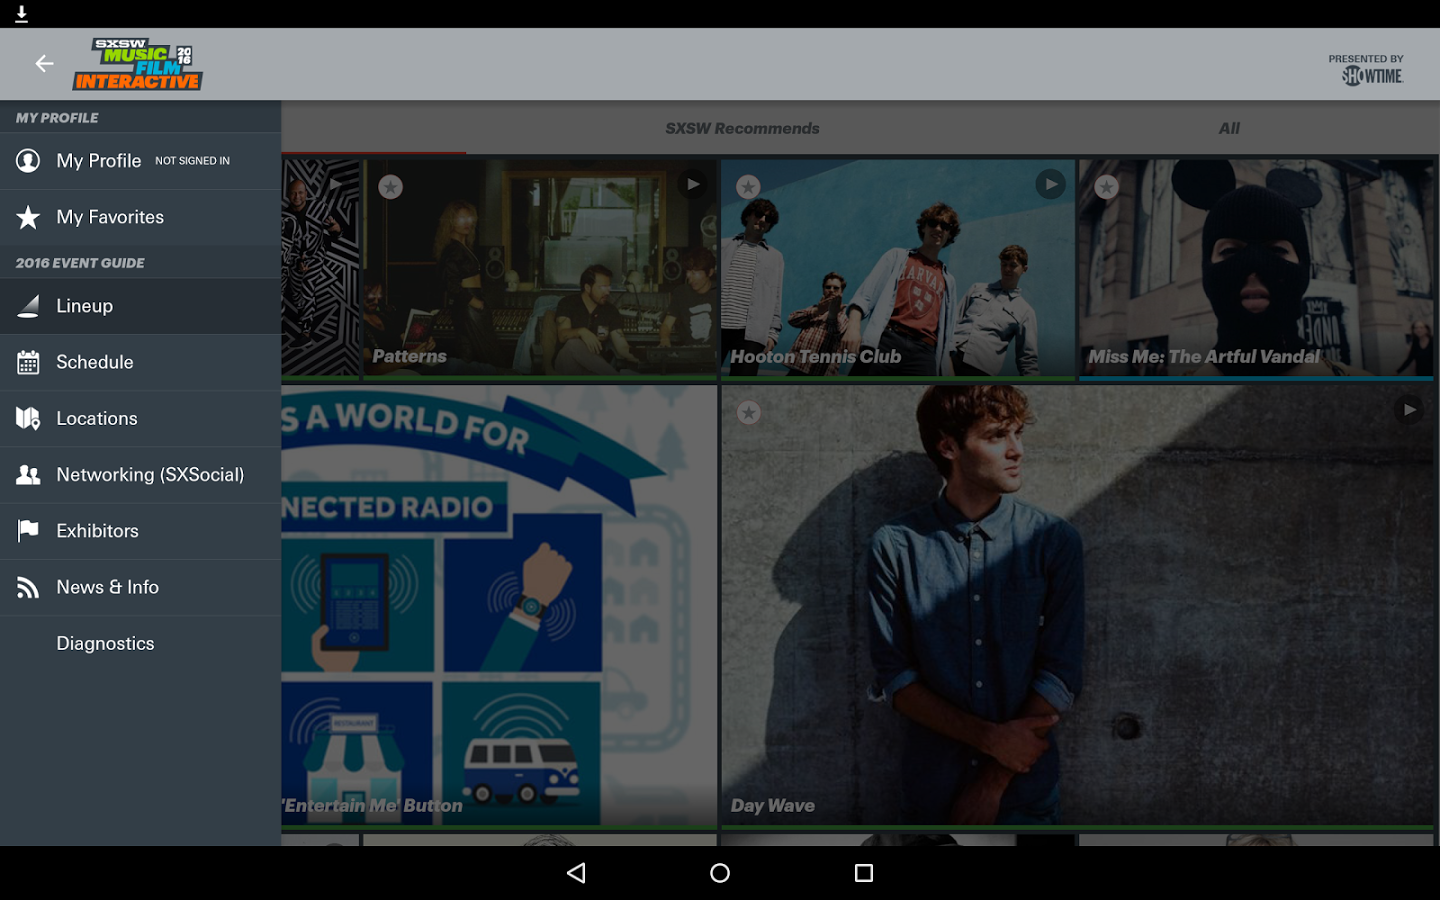
Task: Open the 'Entertain Me' Button card
Action: coord(499,605)
